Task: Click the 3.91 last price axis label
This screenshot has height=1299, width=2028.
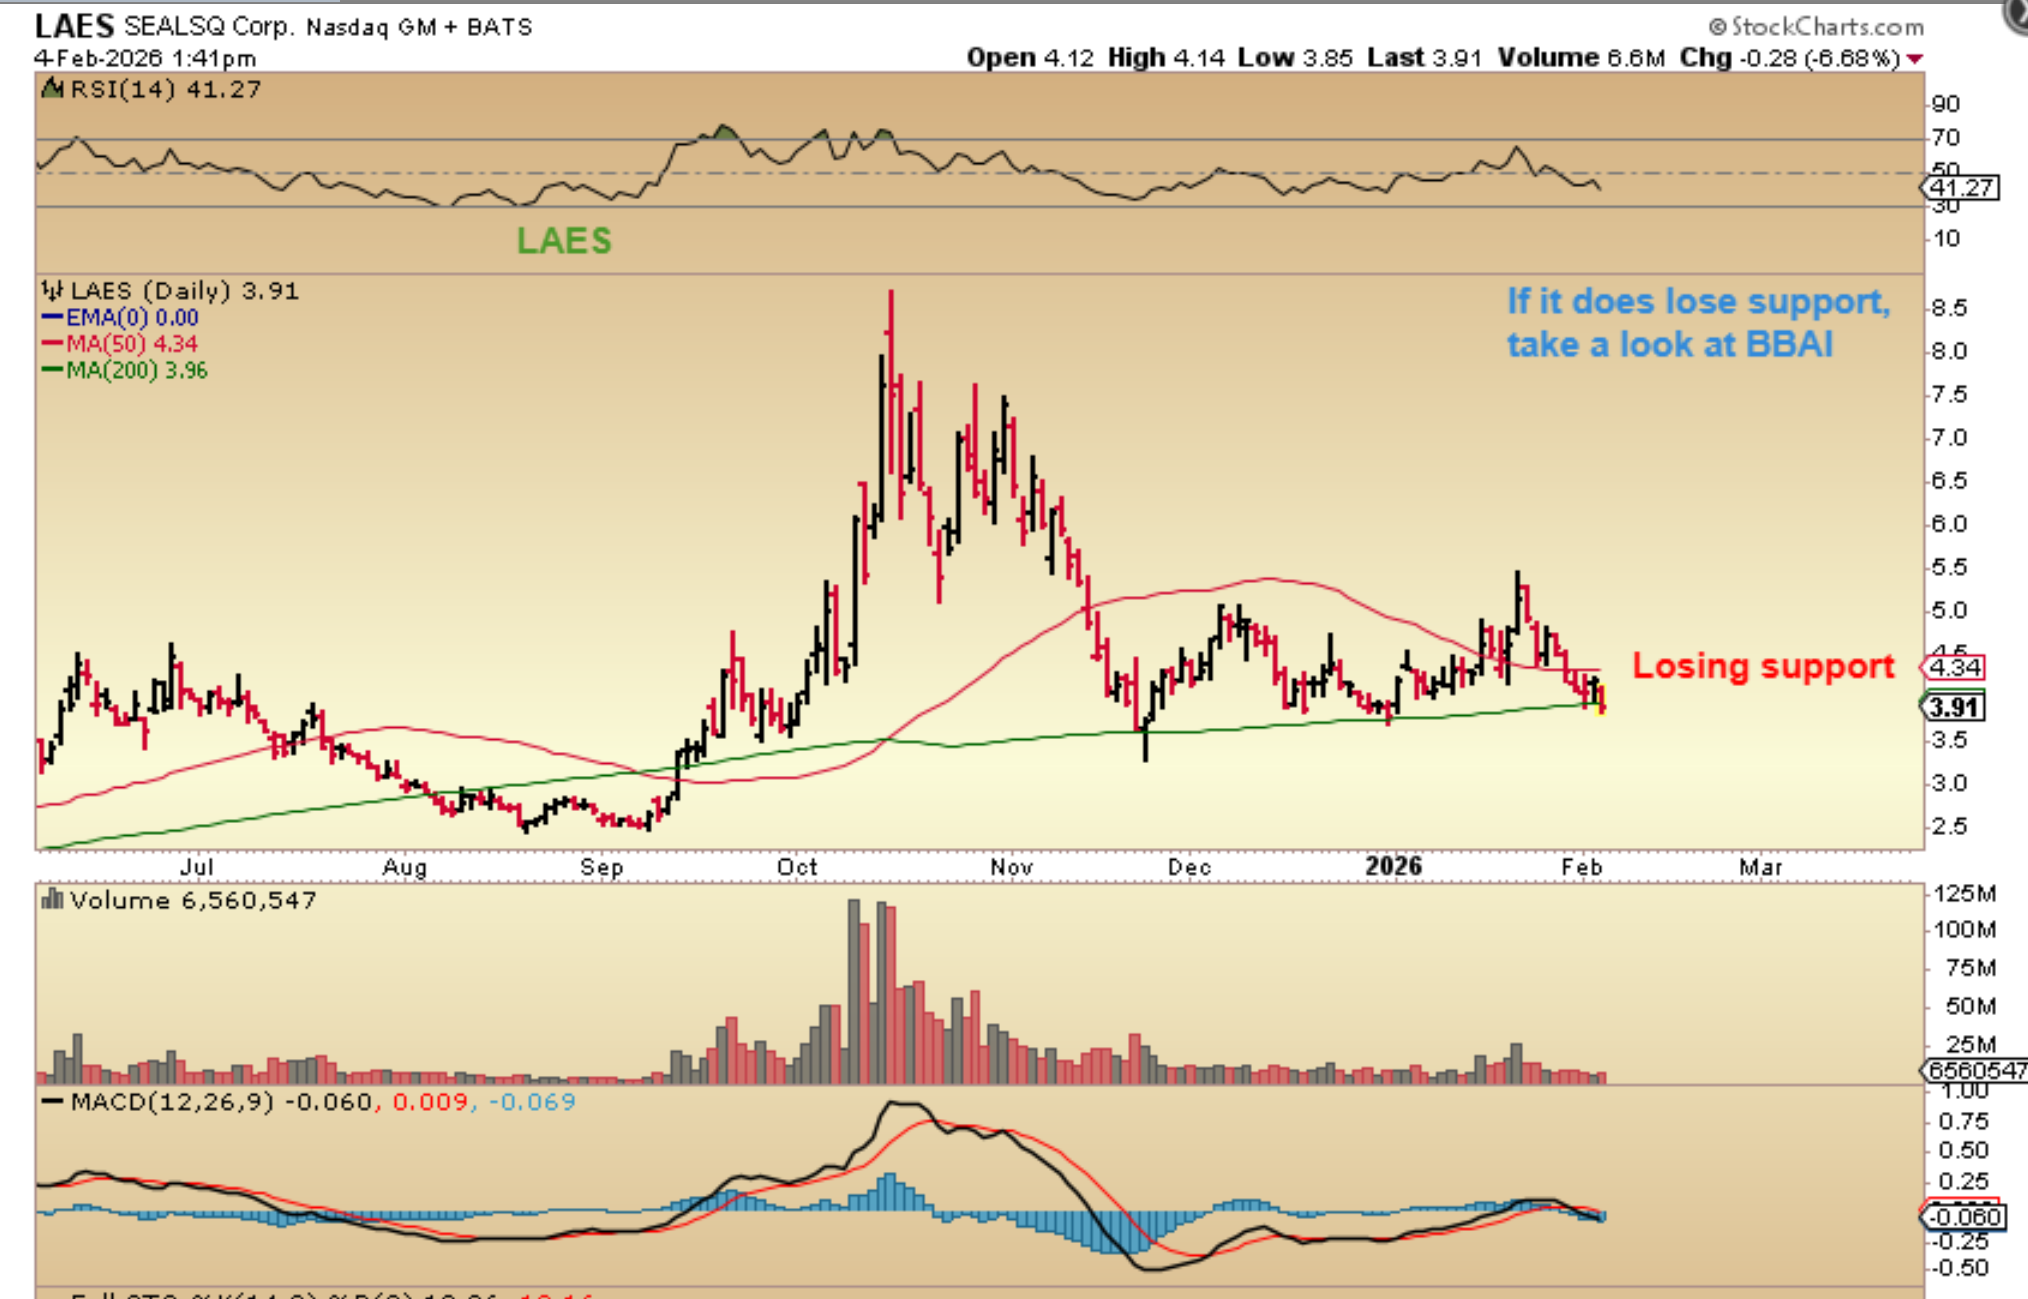Action: 1954,707
